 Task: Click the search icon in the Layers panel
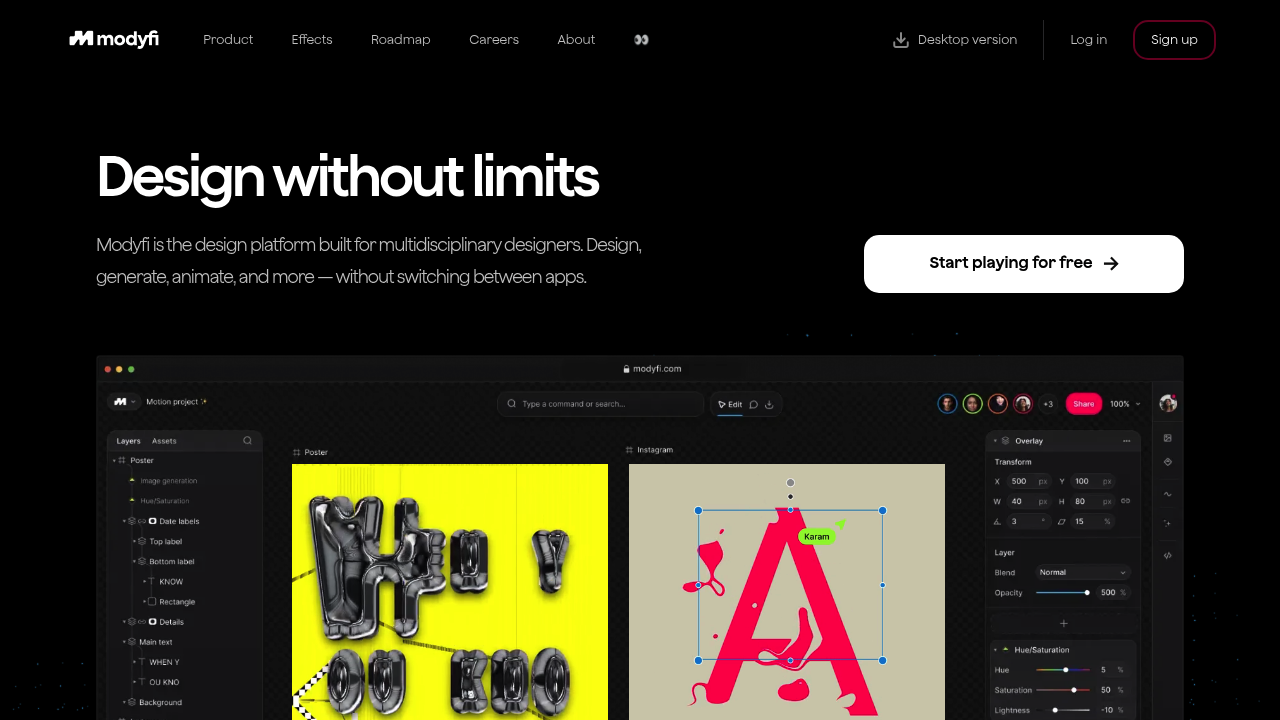coord(247,440)
